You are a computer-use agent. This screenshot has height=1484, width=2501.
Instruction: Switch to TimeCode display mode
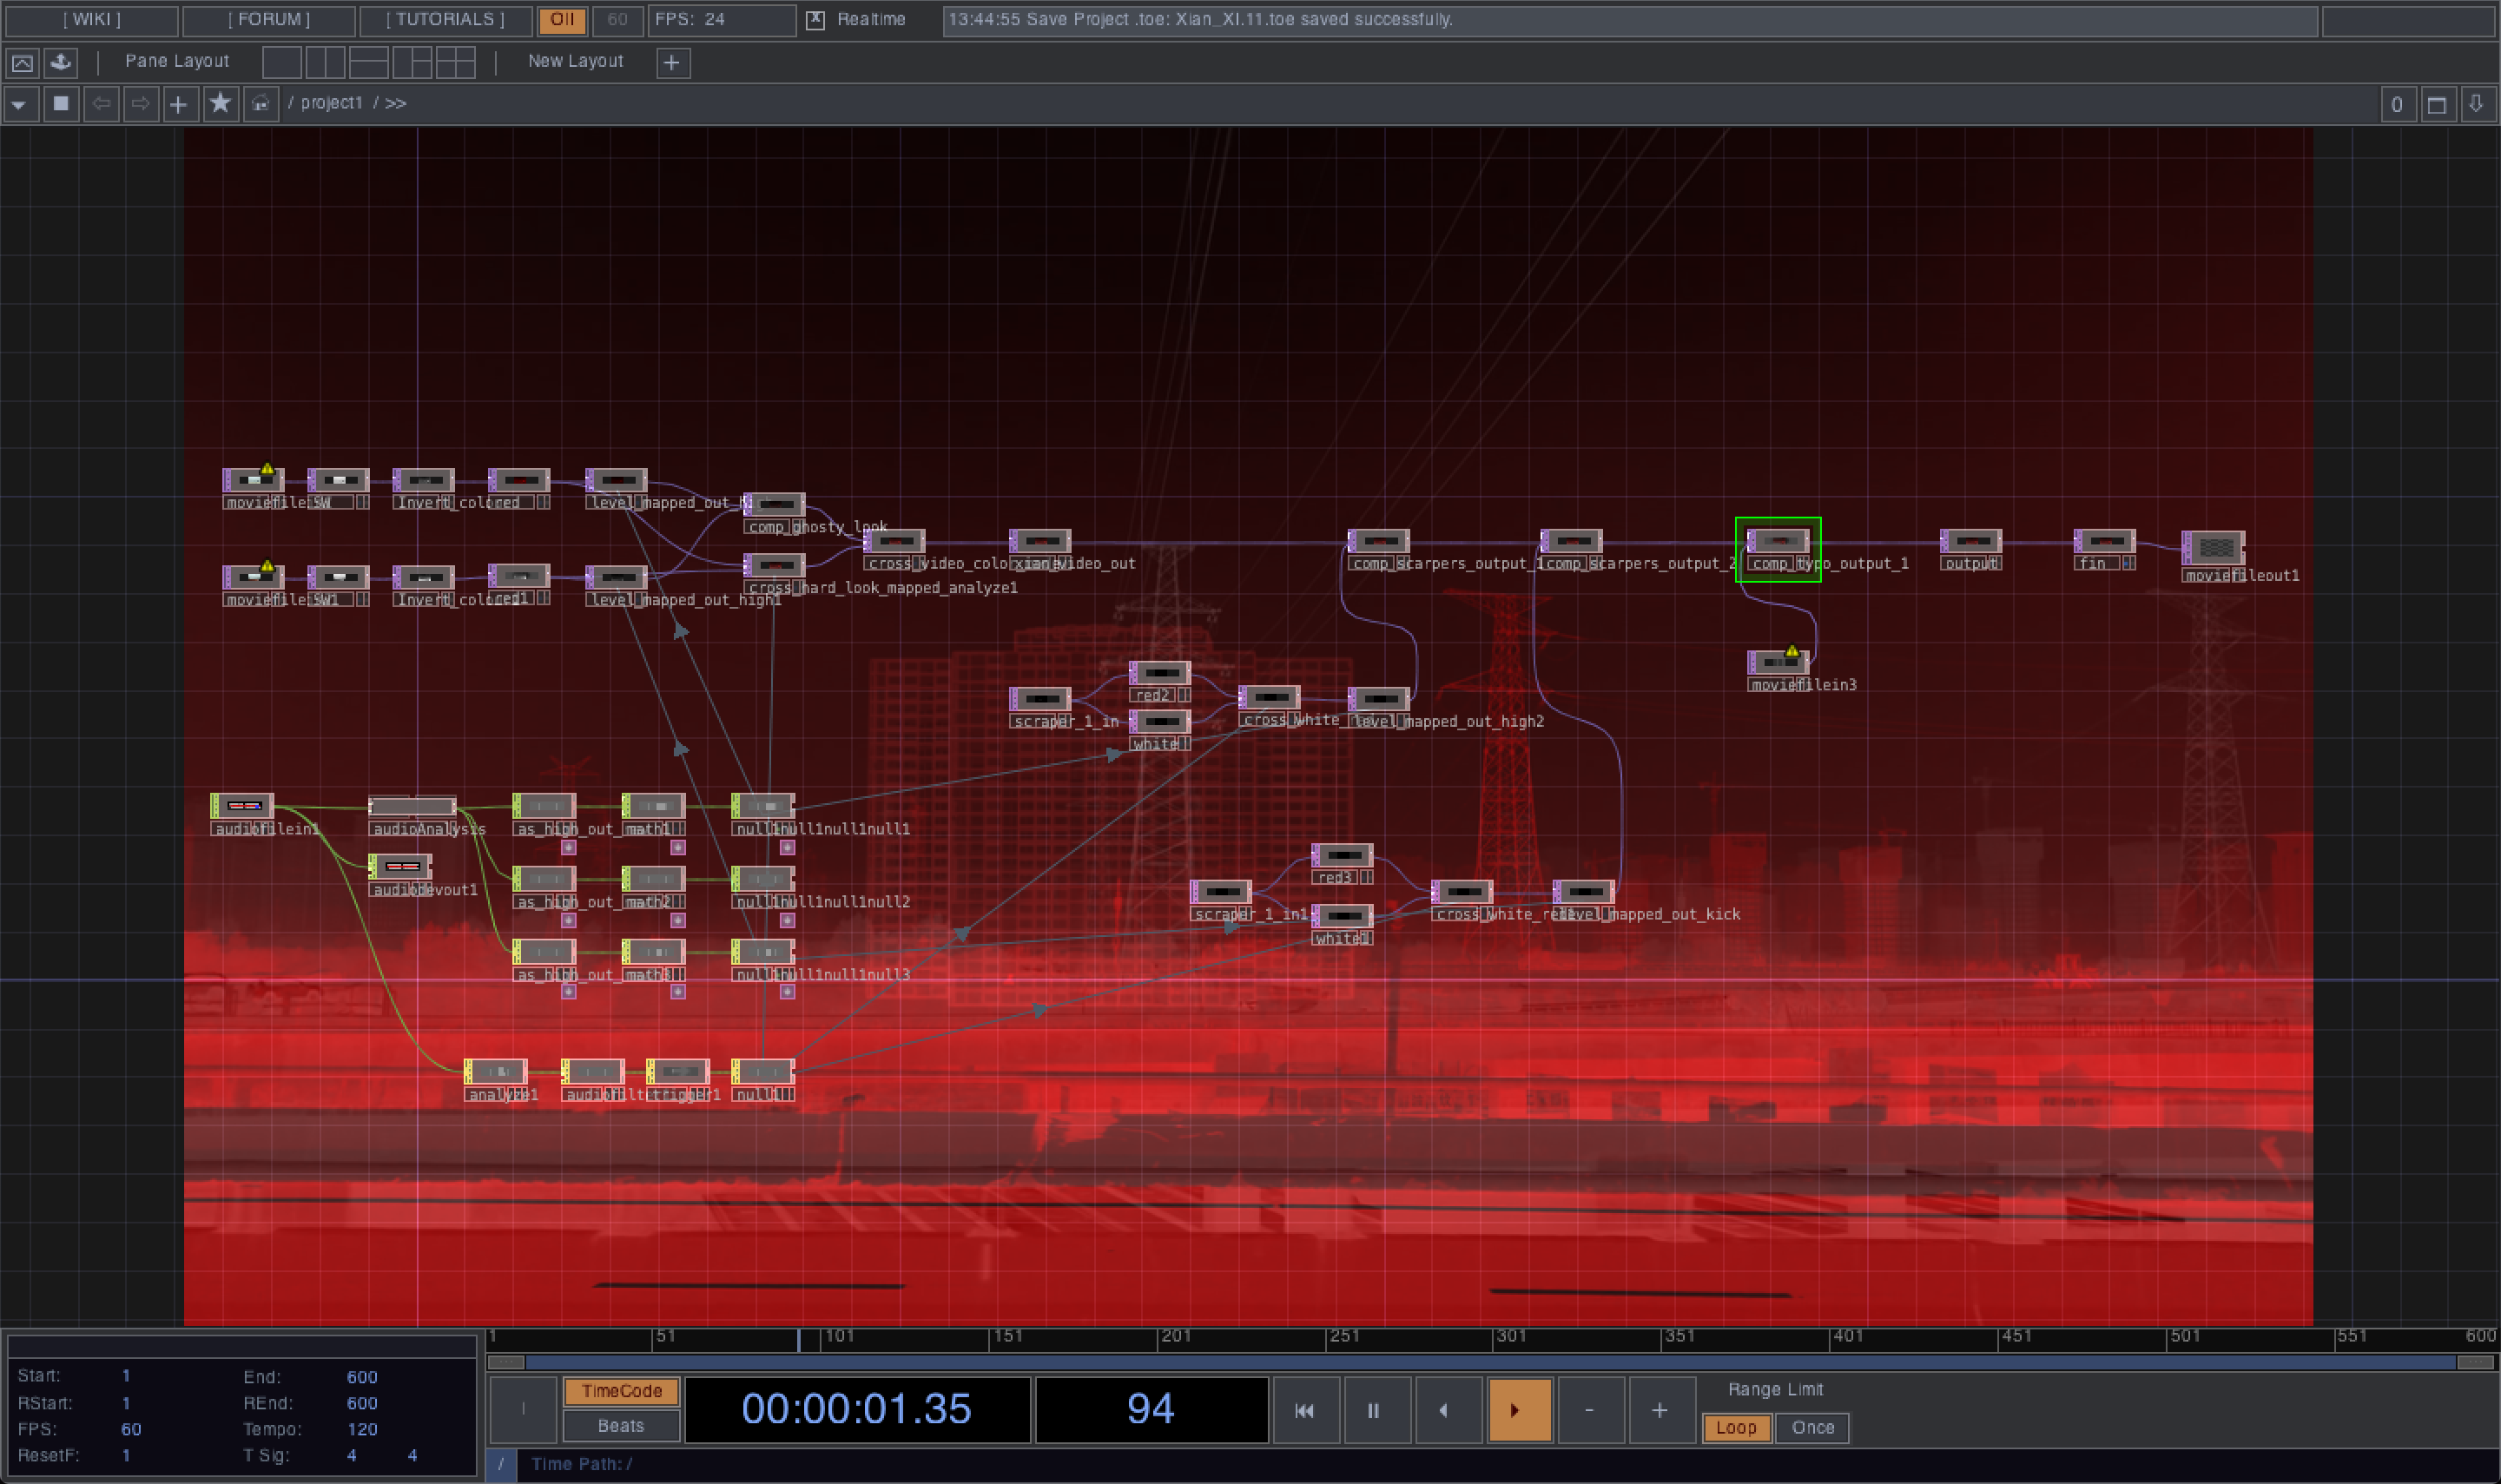pos(621,1391)
